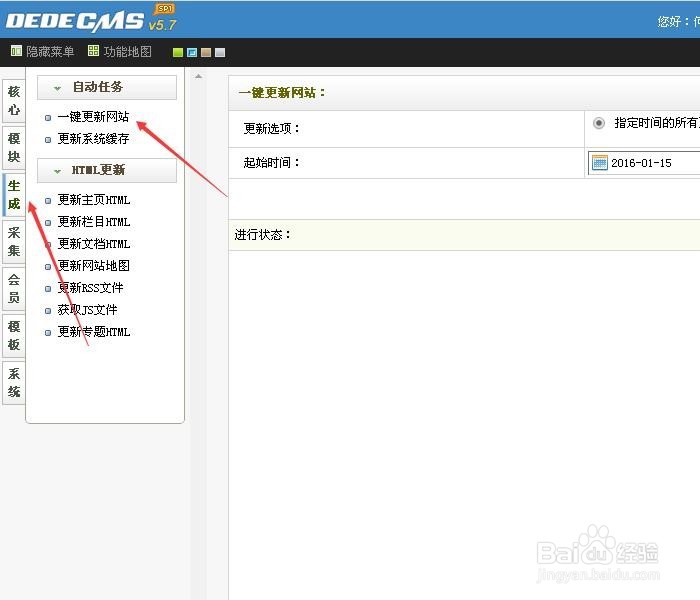Viewport: 700px width, 600px height.
Task: Open 更新网站地图 menu item
Action: coord(94,266)
